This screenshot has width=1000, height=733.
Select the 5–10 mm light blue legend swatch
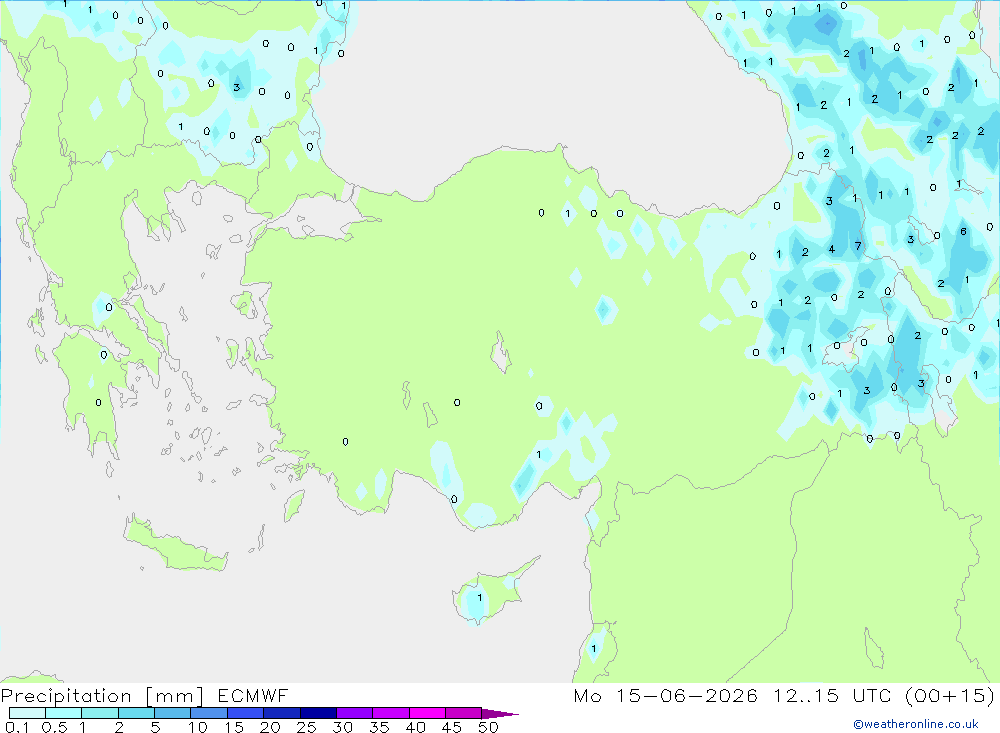pos(173,713)
